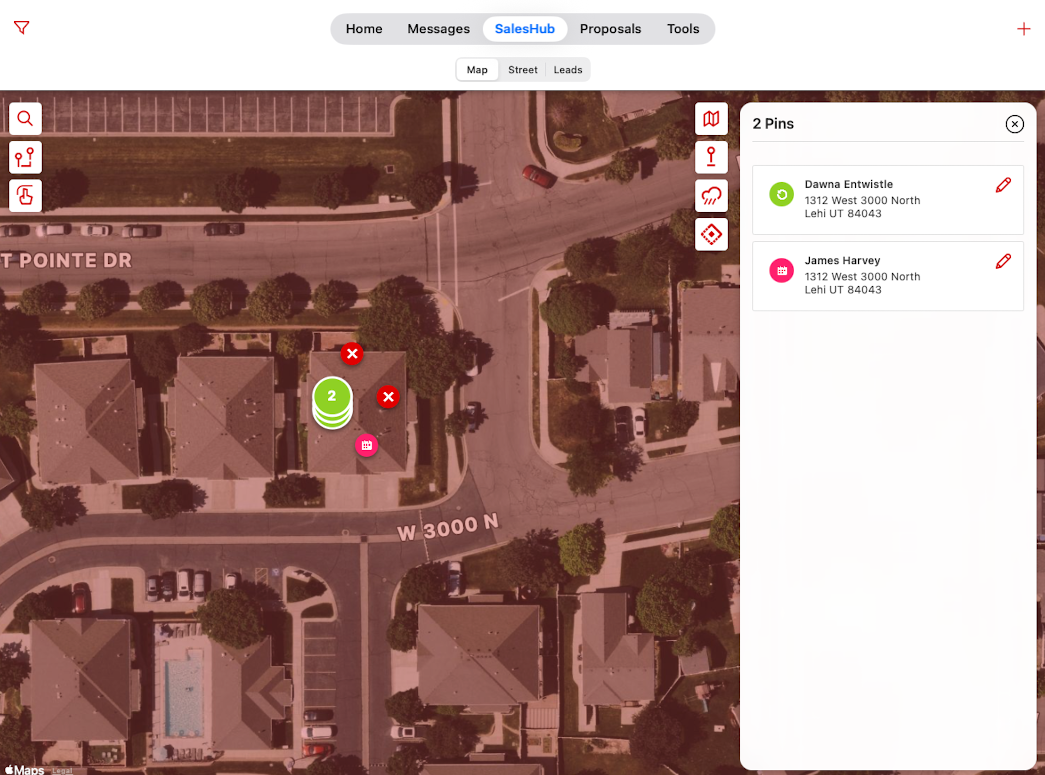The height and width of the screenshot is (775, 1045).
Task: Open the map search magnifier tool
Action: coord(25,118)
